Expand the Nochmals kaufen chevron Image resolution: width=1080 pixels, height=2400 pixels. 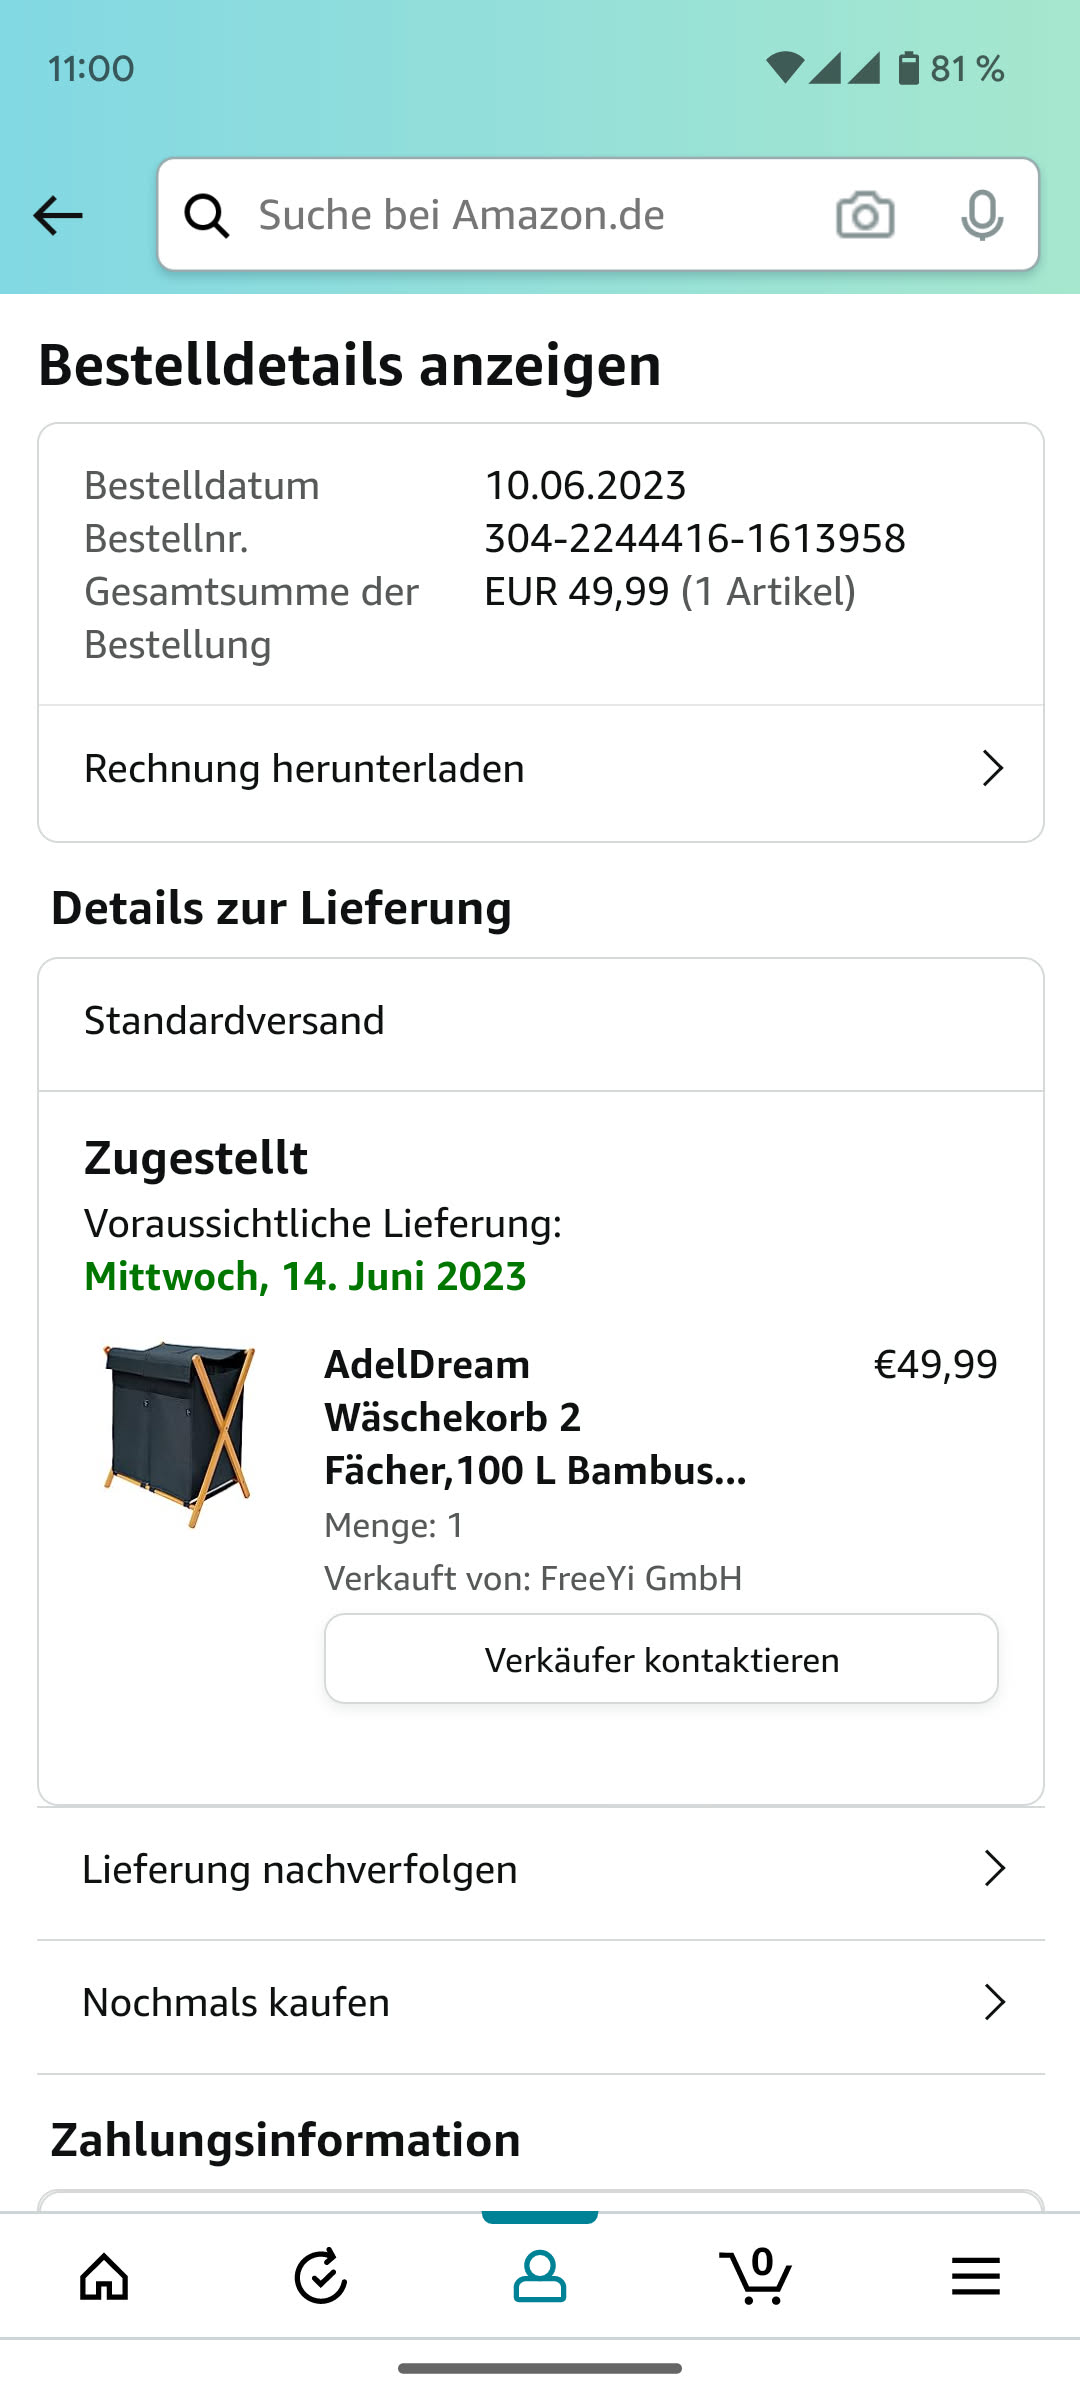(x=994, y=2002)
